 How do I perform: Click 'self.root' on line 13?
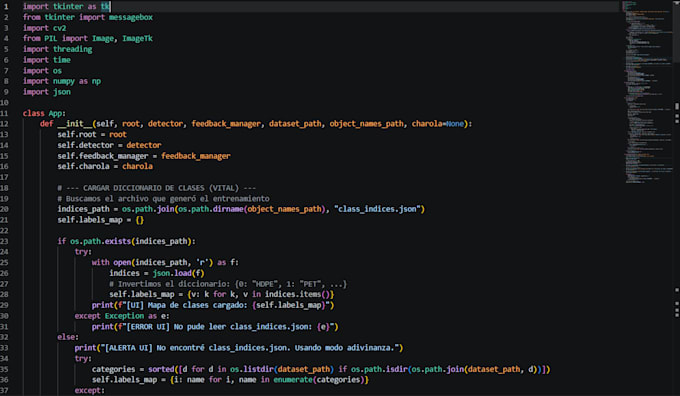point(77,134)
